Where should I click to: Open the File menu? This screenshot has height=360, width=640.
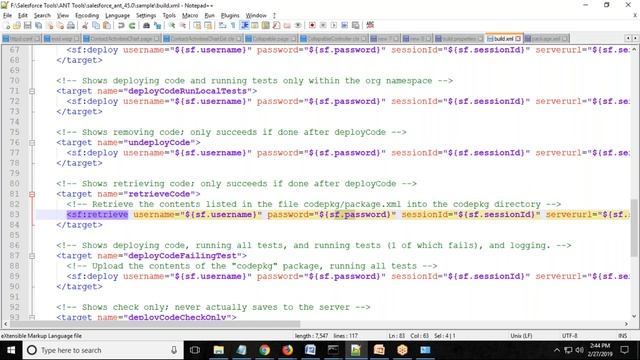click(x=7, y=16)
